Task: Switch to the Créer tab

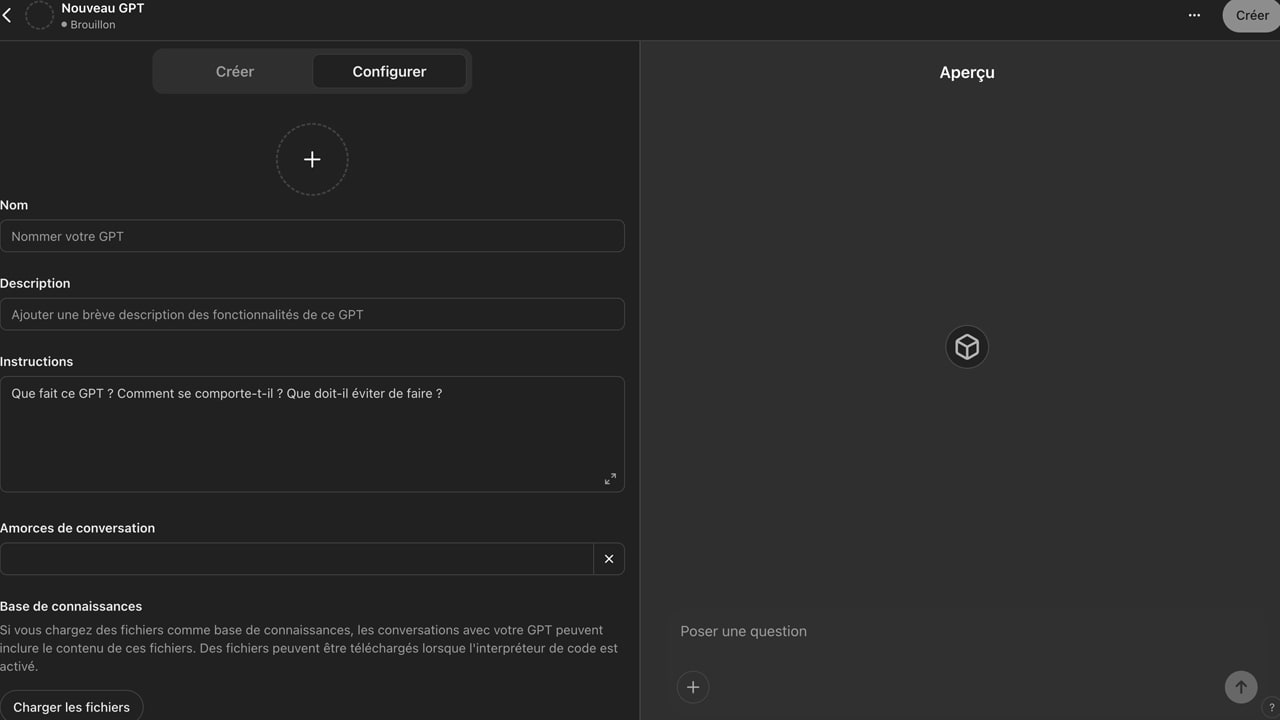Action: (x=235, y=71)
